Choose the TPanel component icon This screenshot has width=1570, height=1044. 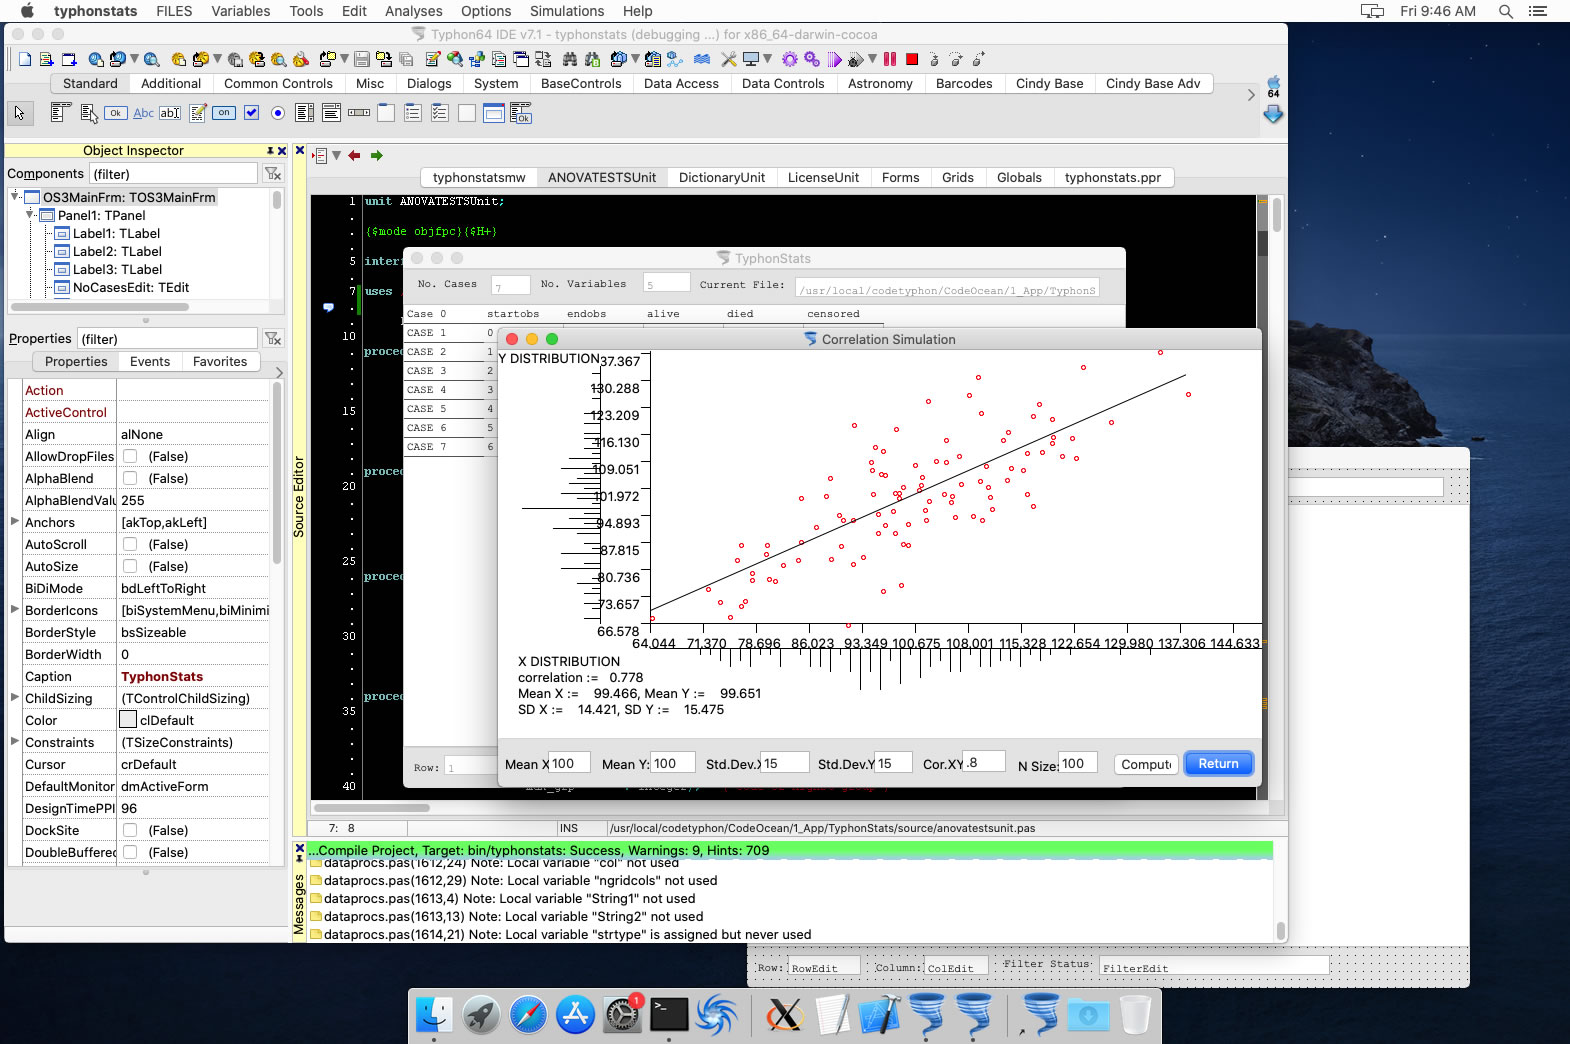[467, 113]
